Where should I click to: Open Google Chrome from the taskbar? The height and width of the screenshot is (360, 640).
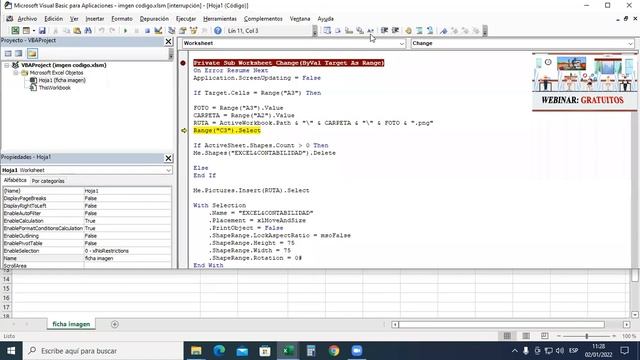[334, 351]
